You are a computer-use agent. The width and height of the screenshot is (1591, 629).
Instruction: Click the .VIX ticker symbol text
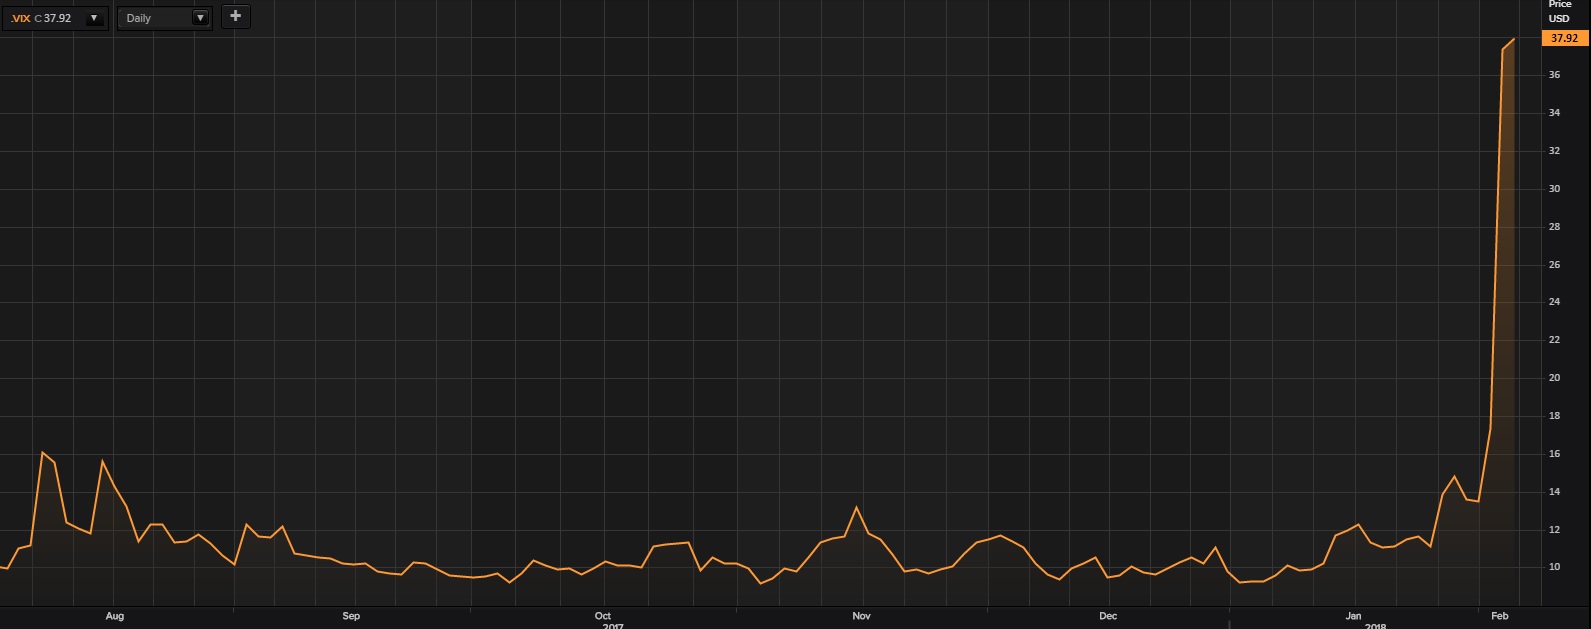20,18
